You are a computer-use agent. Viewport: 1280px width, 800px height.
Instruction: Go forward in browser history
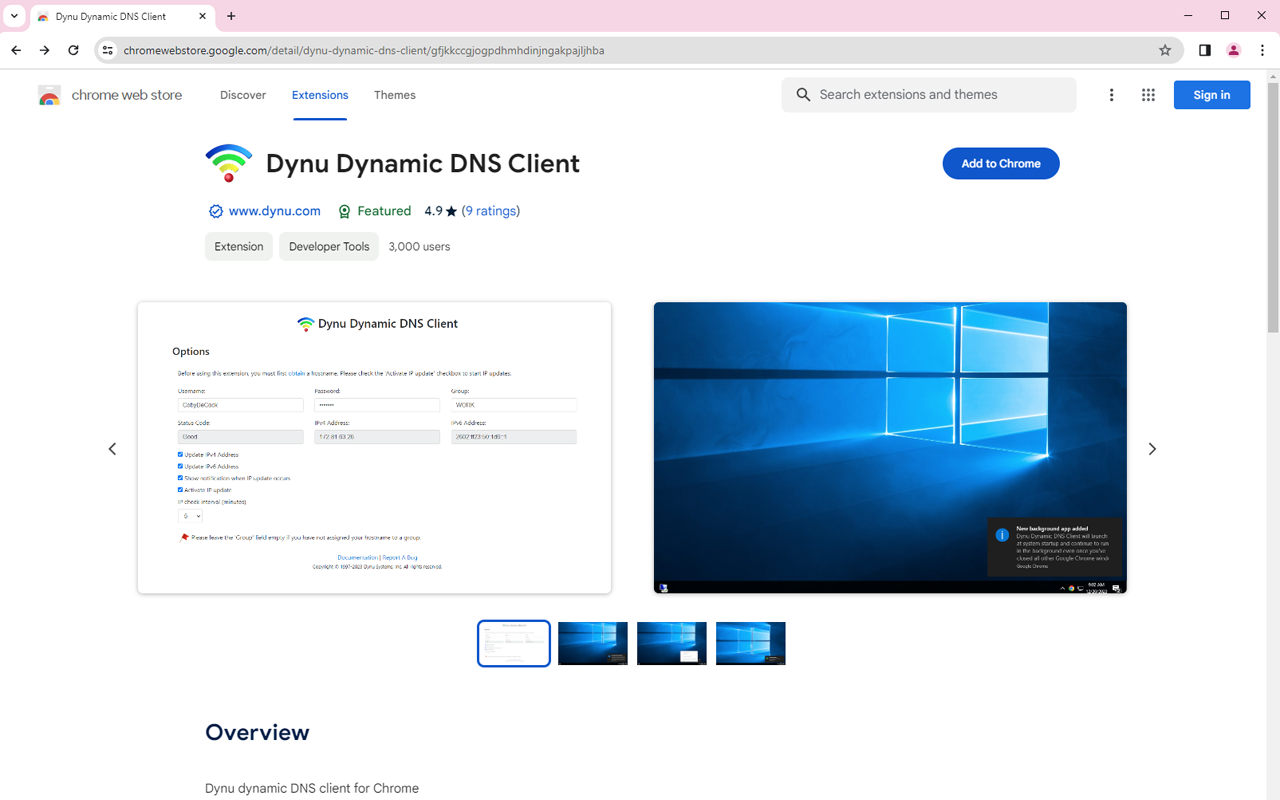pos(44,50)
